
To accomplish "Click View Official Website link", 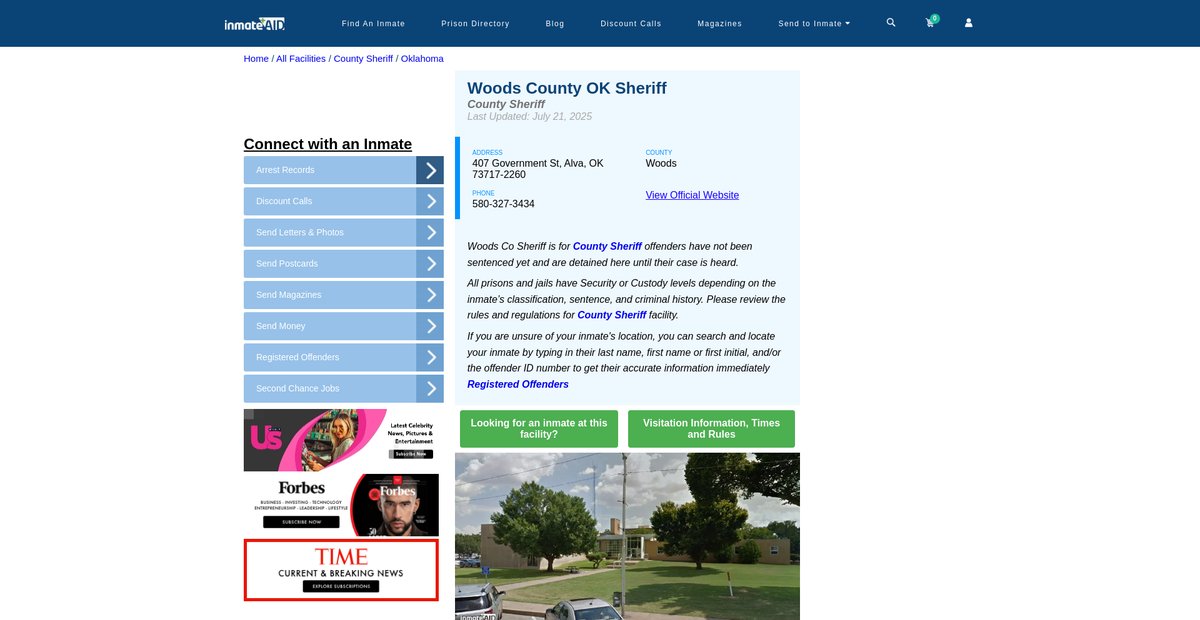I will 692,195.
